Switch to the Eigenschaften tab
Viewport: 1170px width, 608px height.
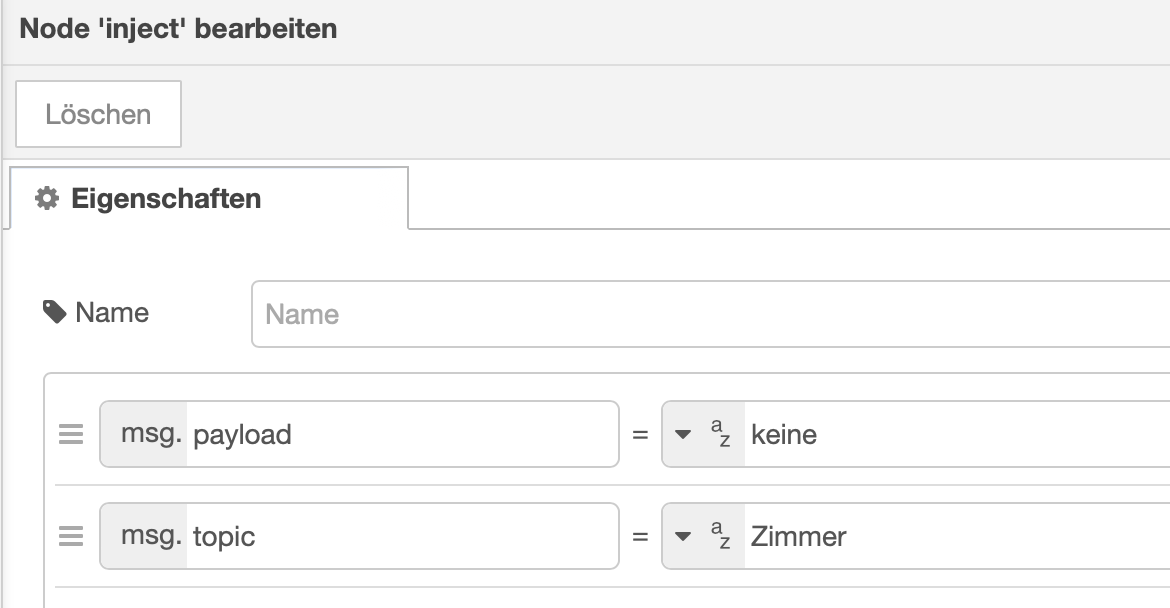pyautogui.click(x=165, y=199)
